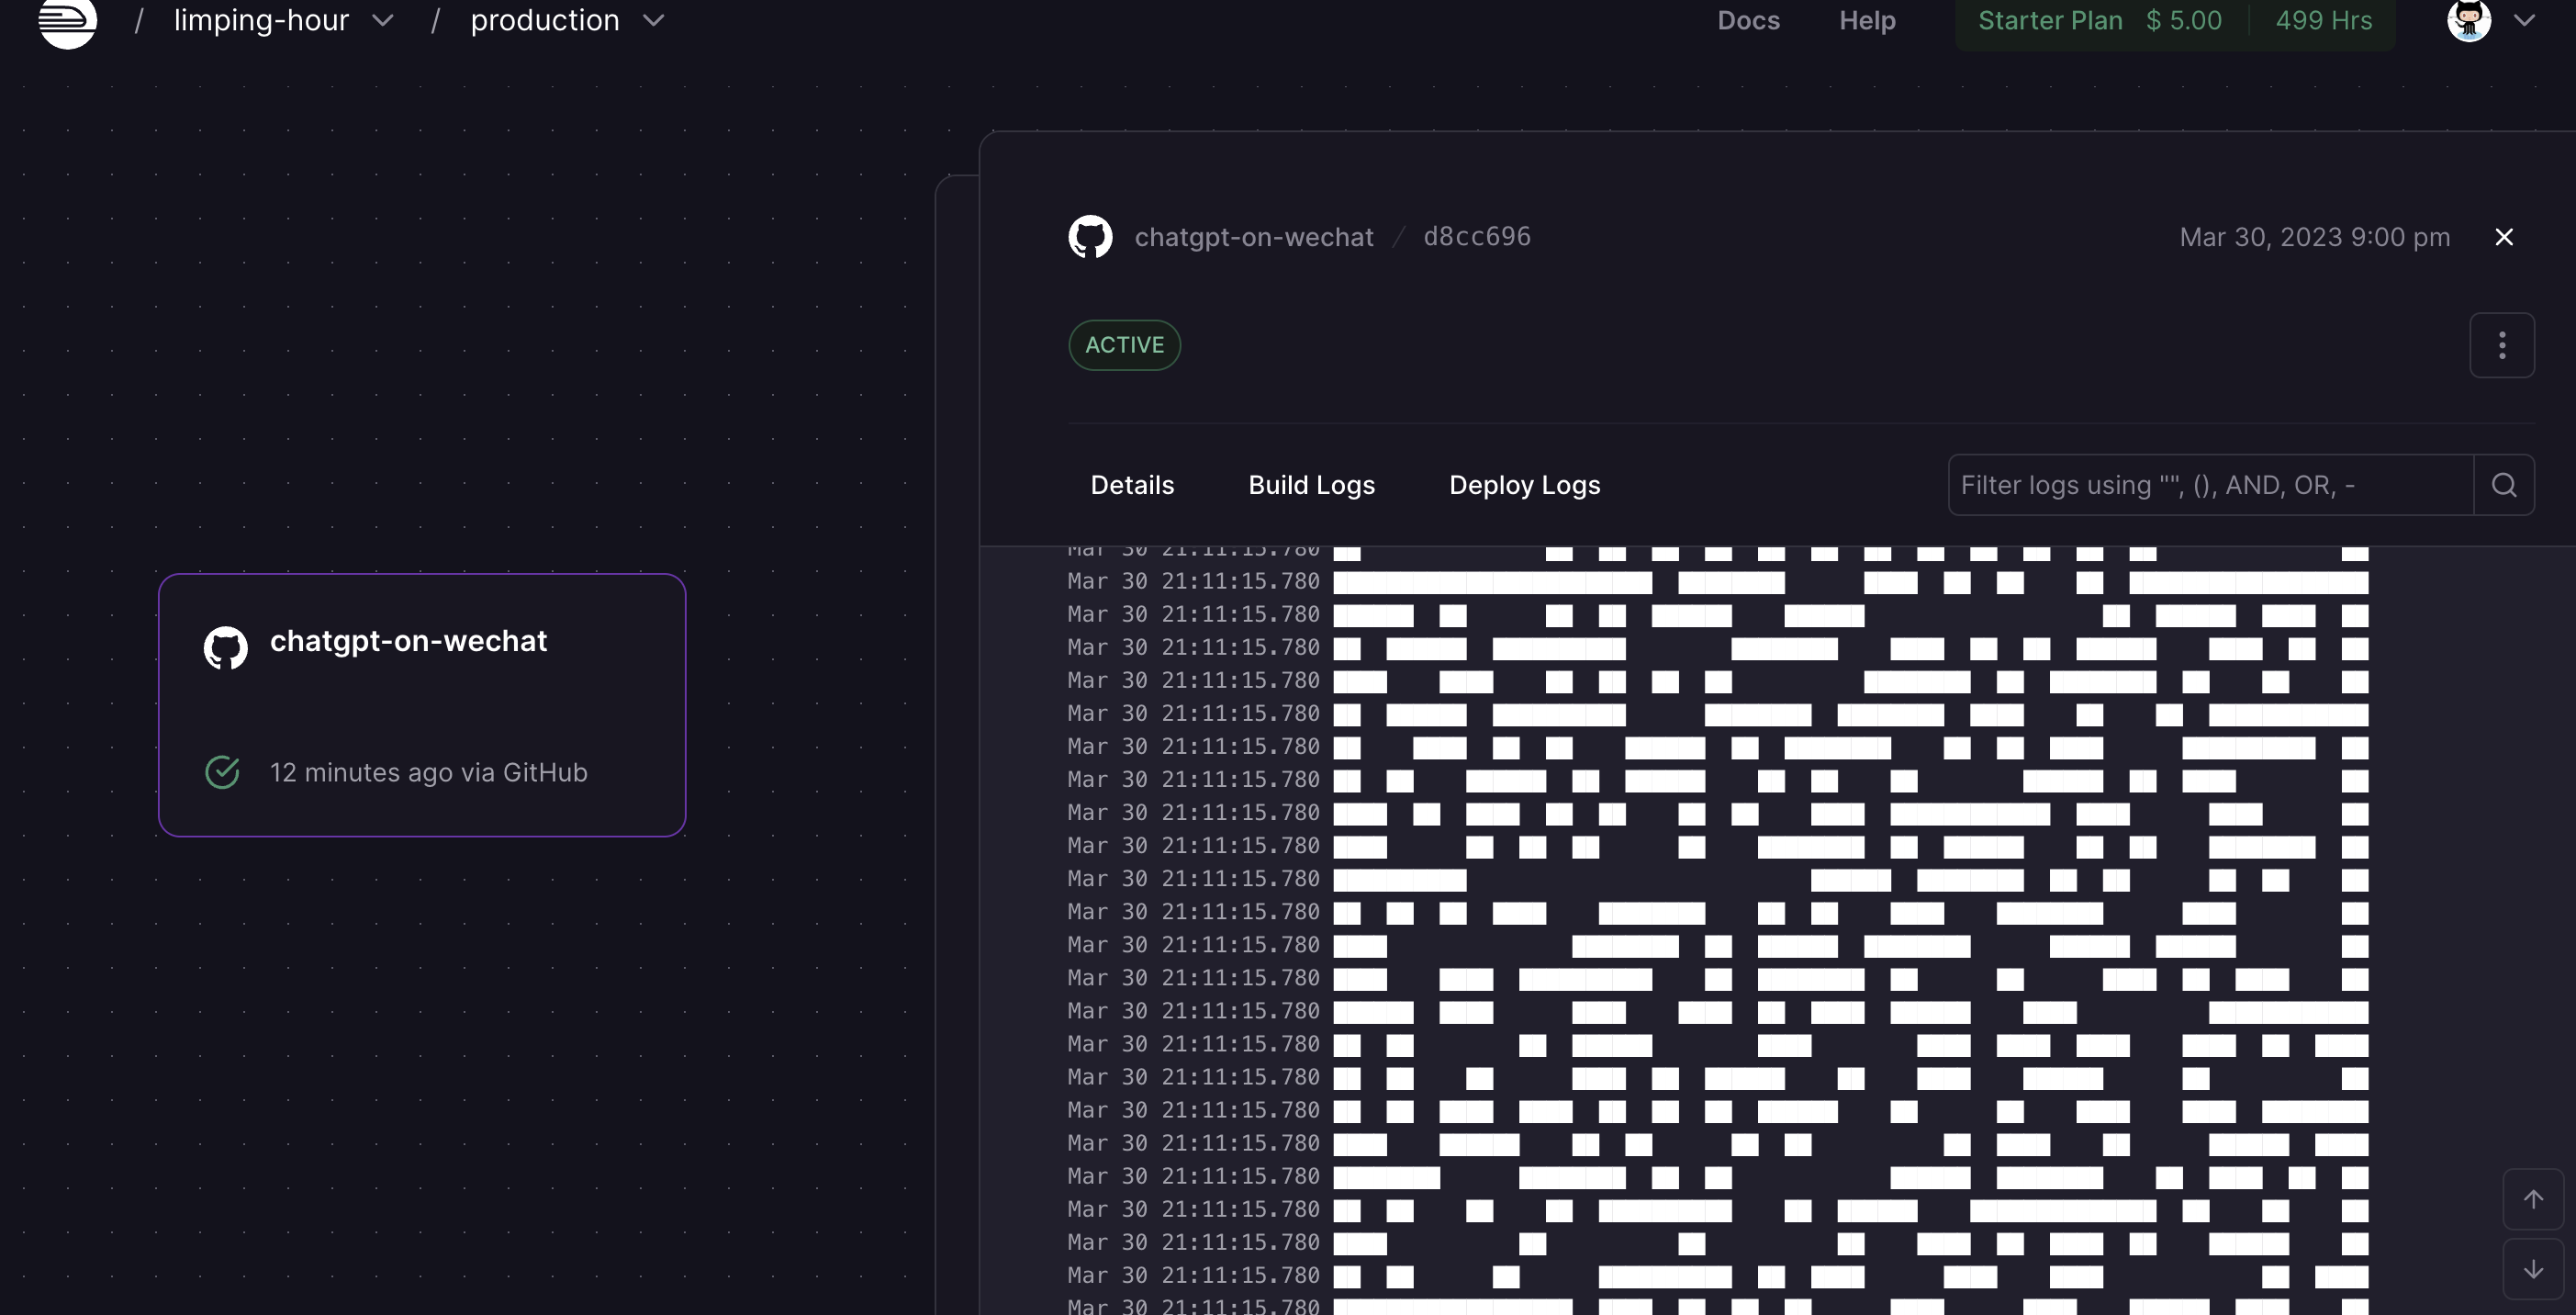
Task: Open commit d8cc696 details
Action: tap(1476, 236)
